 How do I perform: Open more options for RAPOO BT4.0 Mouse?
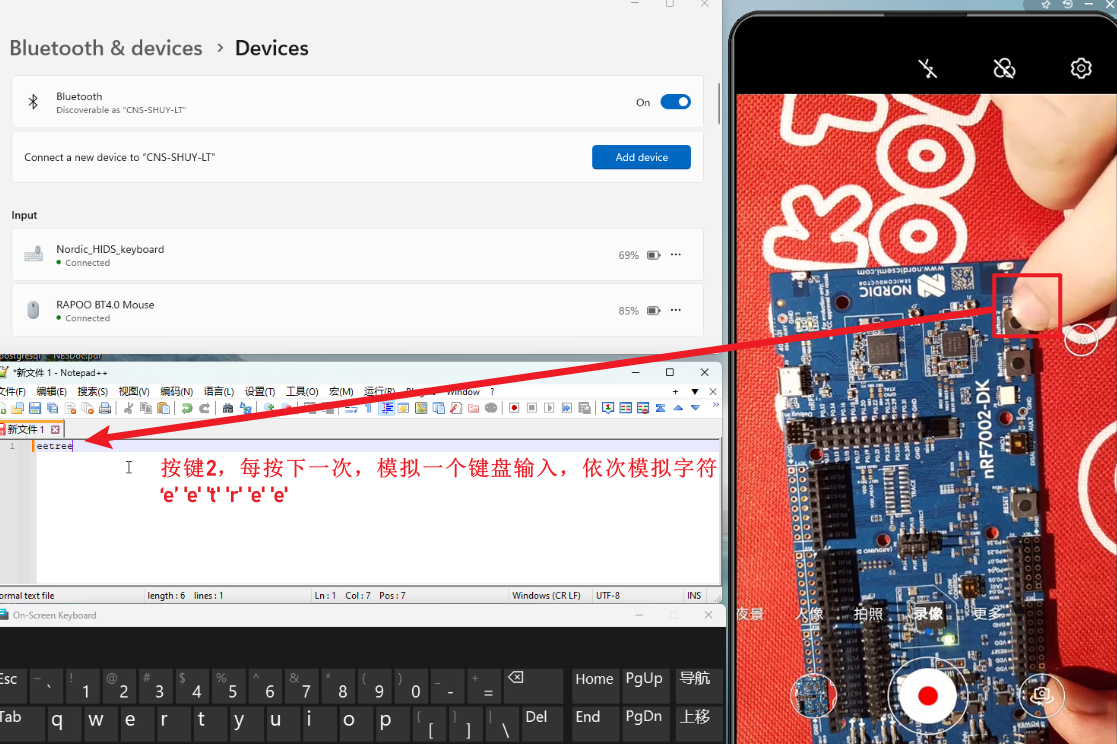point(675,310)
